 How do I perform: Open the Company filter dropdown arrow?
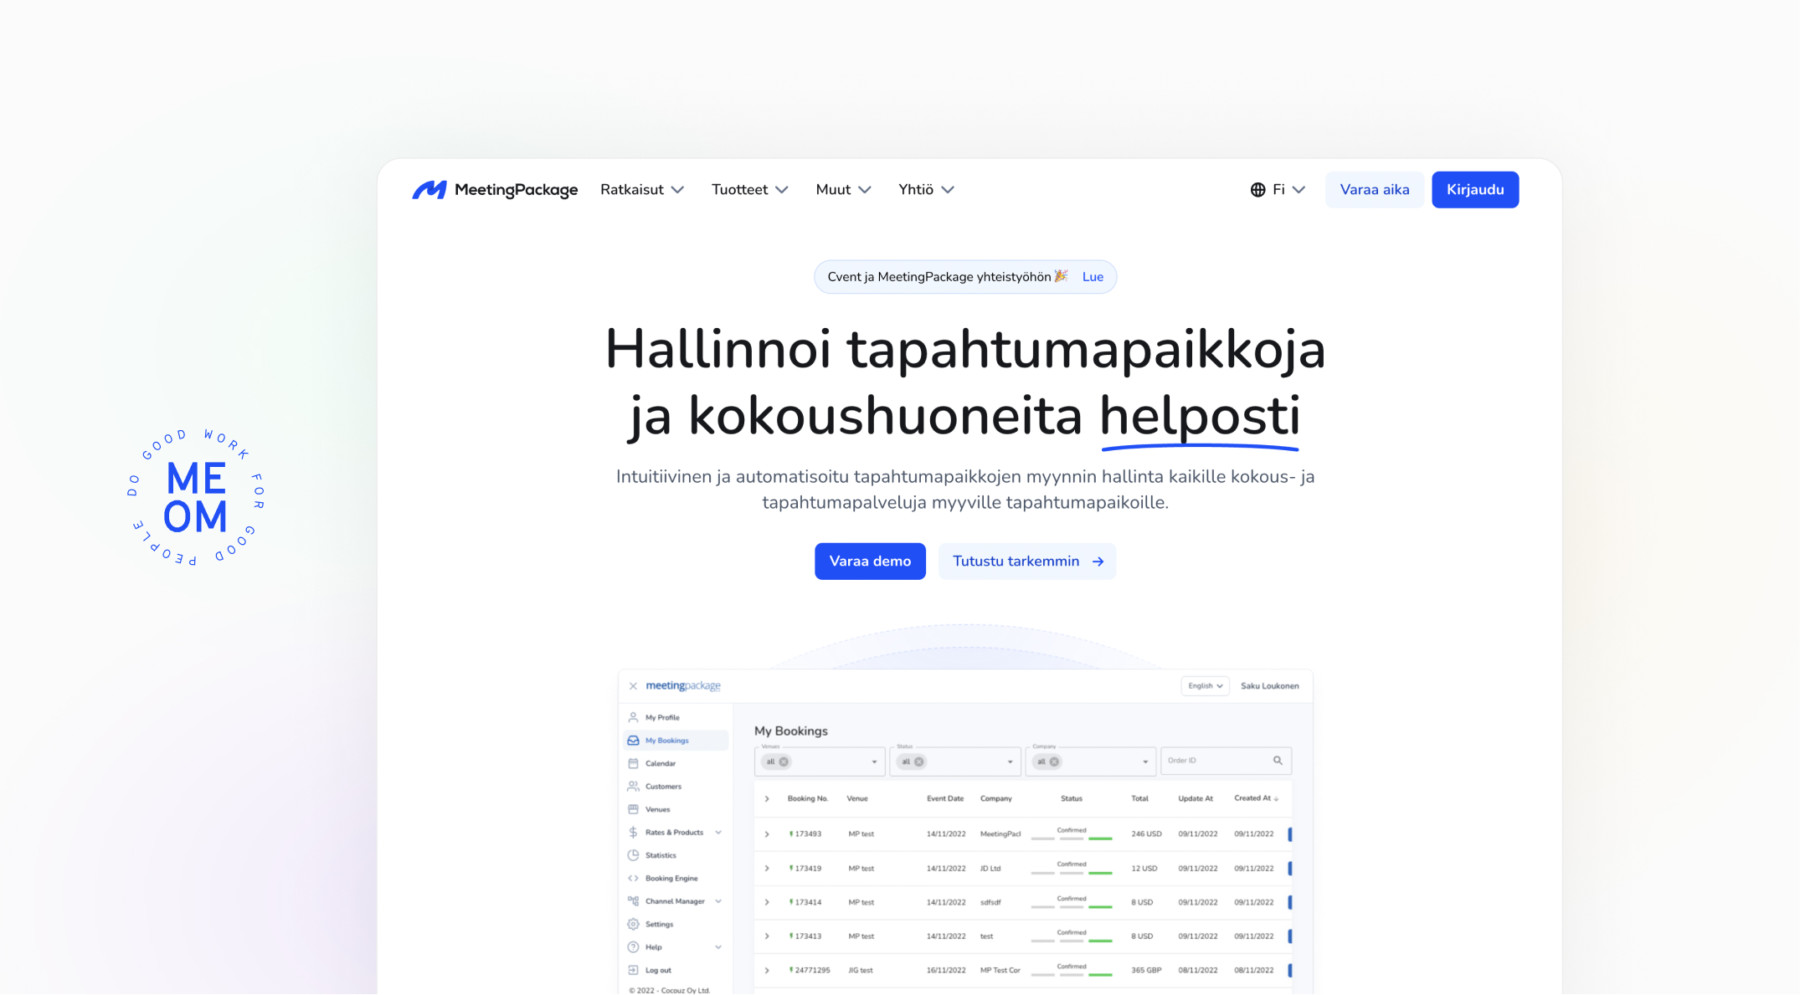pyautogui.click(x=1145, y=762)
